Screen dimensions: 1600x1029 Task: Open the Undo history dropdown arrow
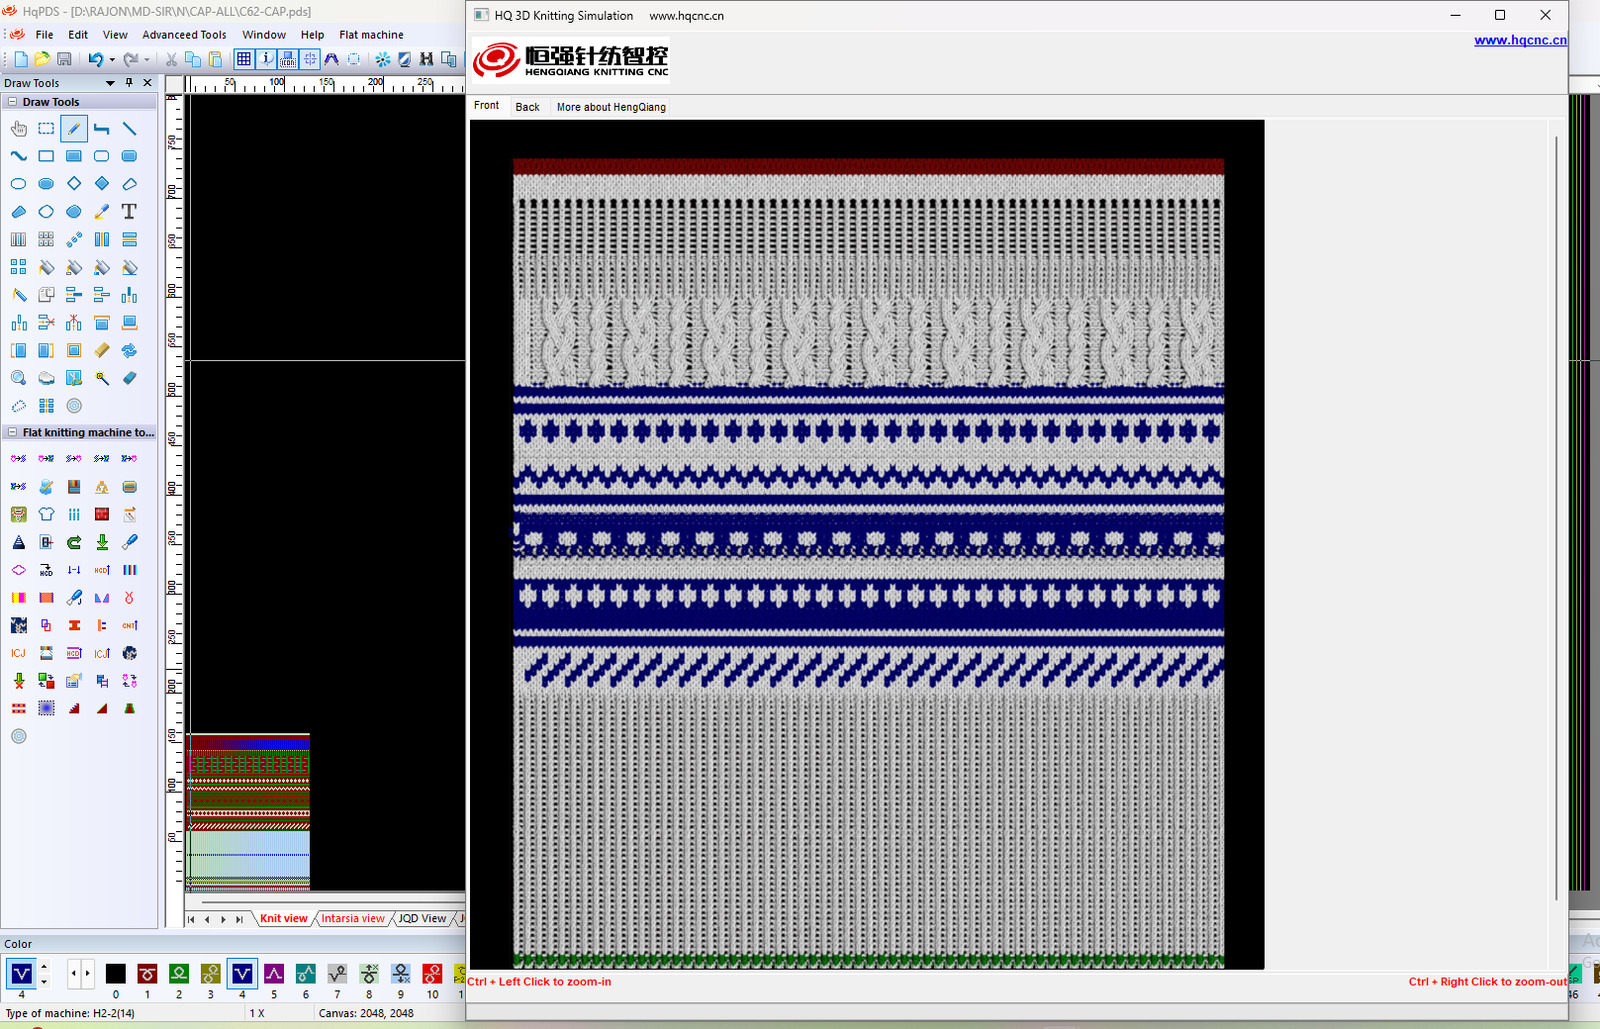pos(111,60)
